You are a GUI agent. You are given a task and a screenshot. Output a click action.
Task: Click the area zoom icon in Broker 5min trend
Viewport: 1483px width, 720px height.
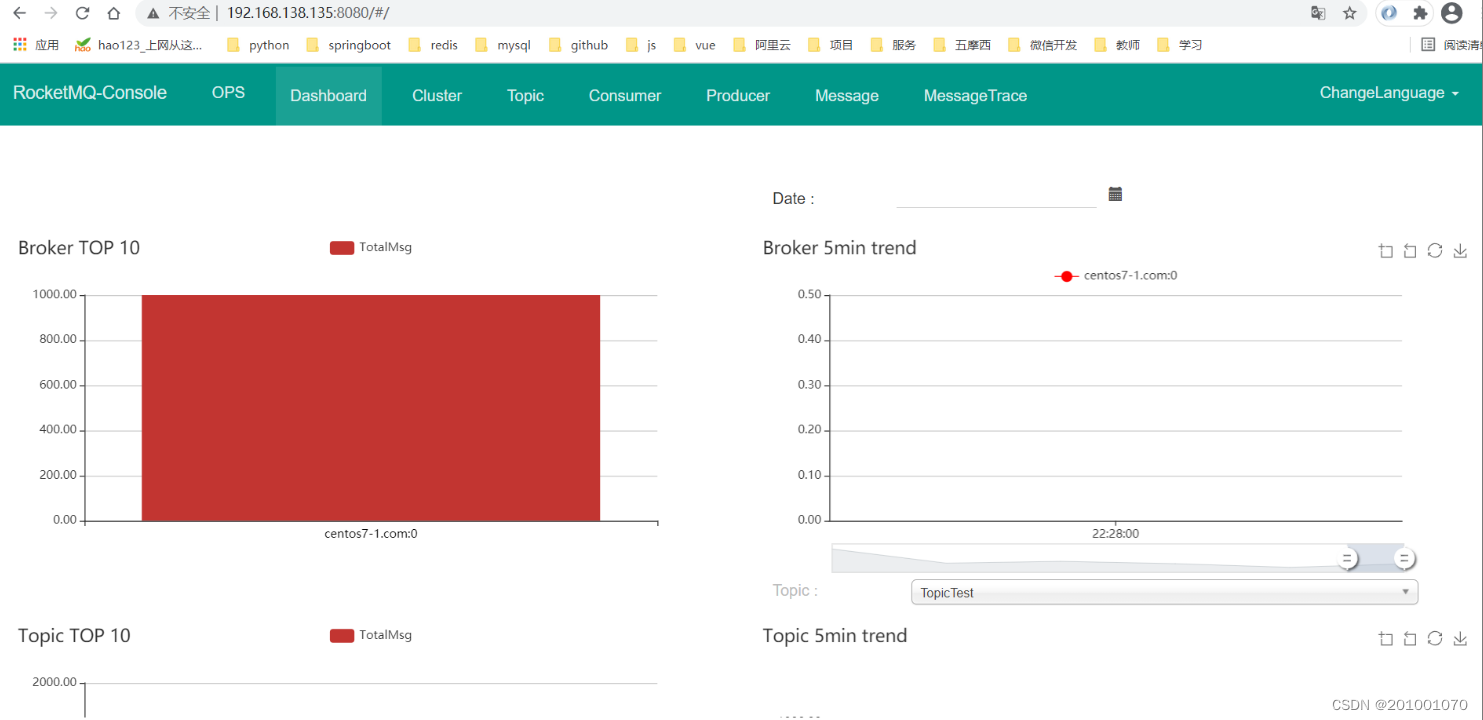pos(1385,251)
